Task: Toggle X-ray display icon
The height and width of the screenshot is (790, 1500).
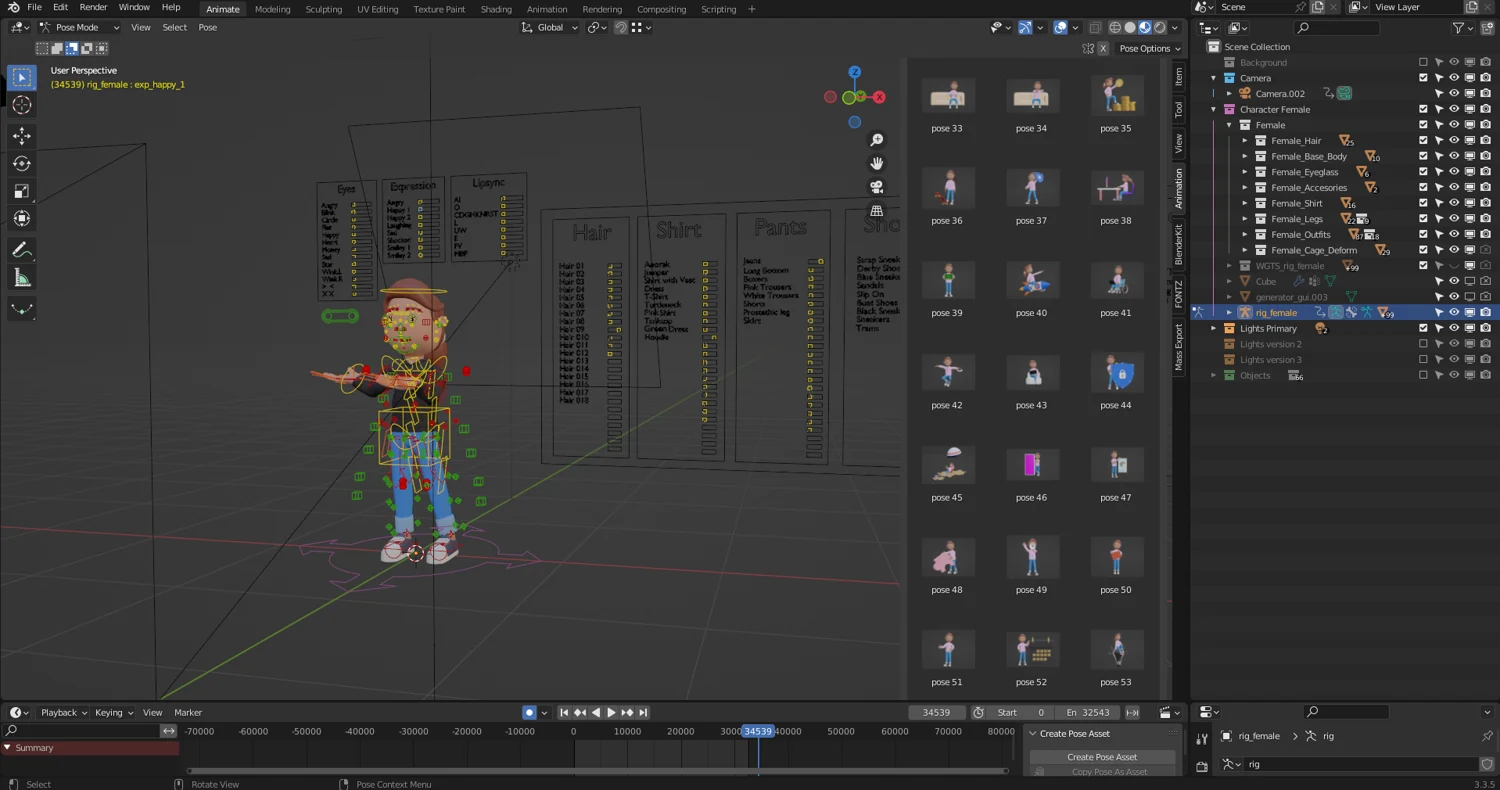Action: [x=1096, y=27]
